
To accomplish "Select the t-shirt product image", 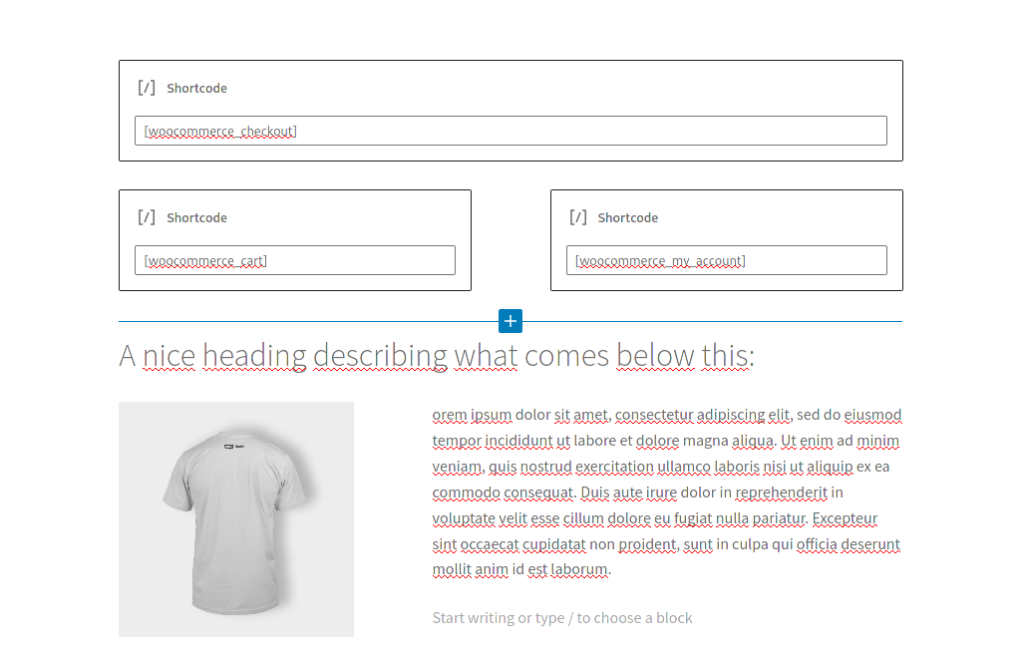I will pyautogui.click(x=236, y=519).
